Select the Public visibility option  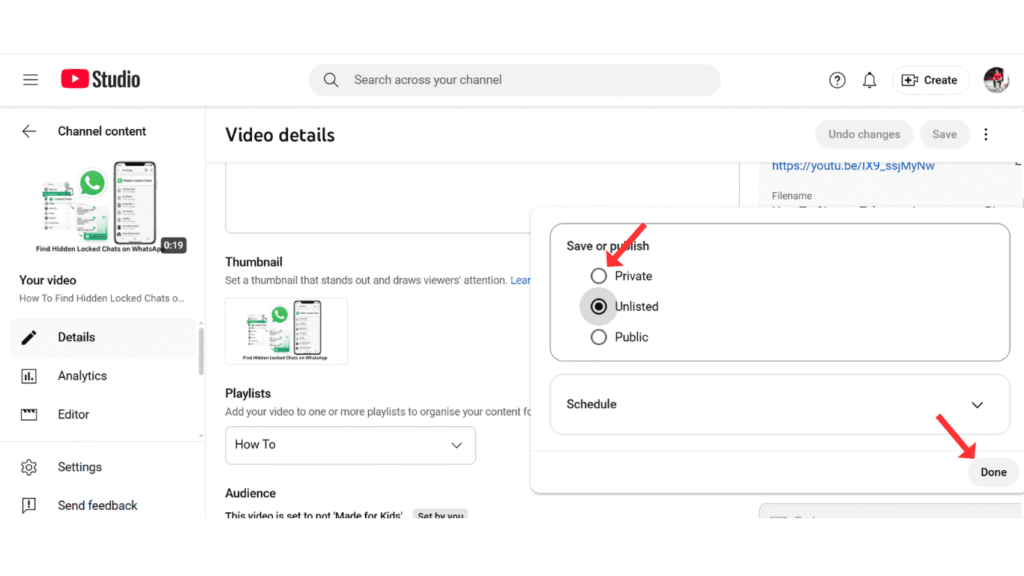(599, 337)
